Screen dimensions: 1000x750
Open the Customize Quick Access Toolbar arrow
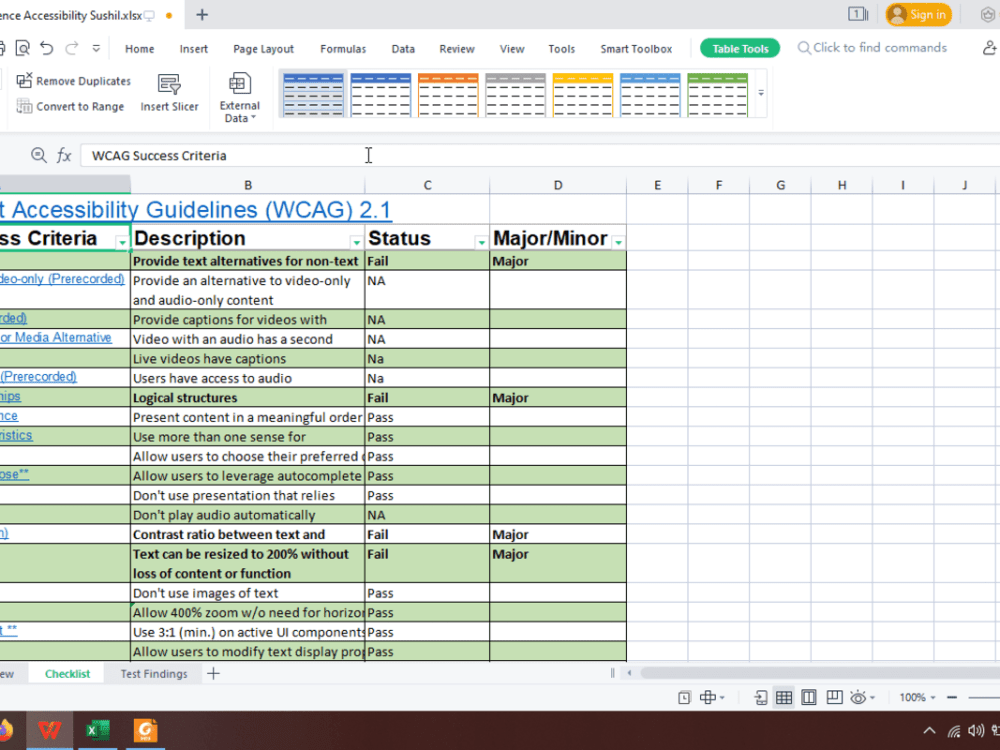point(96,48)
